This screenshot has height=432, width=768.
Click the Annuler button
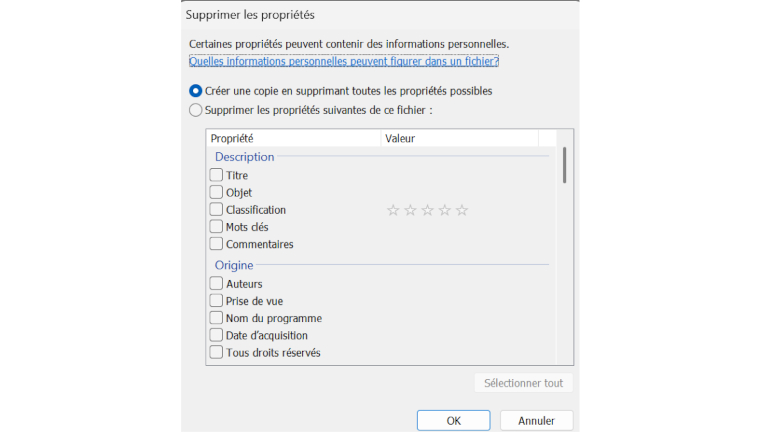click(x=536, y=421)
